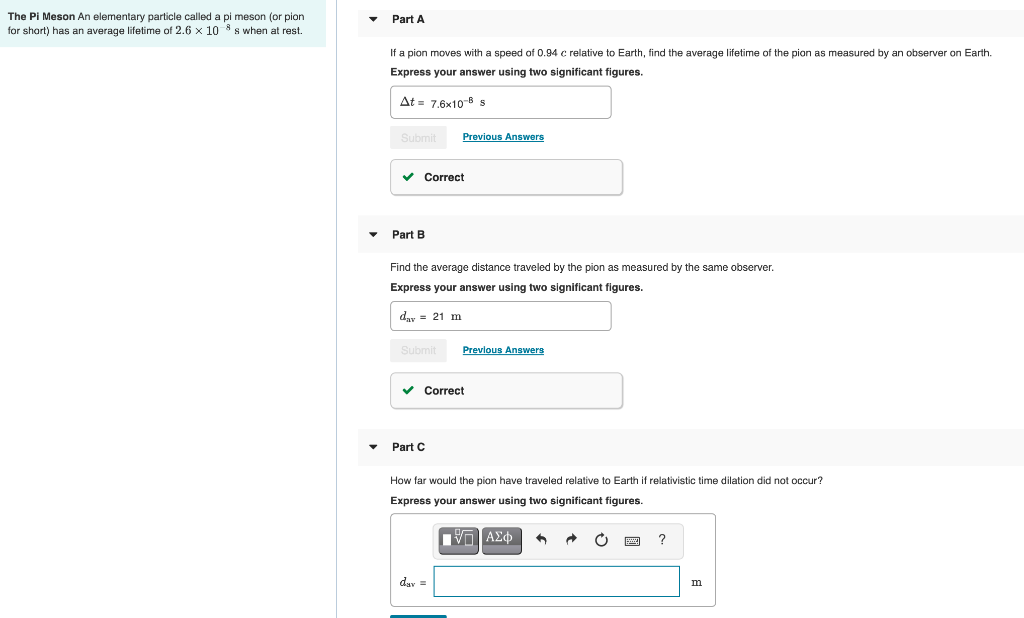Click the undo arrow in the equation toolbar
Viewport: 1024px width, 618px height.
(541, 539)
